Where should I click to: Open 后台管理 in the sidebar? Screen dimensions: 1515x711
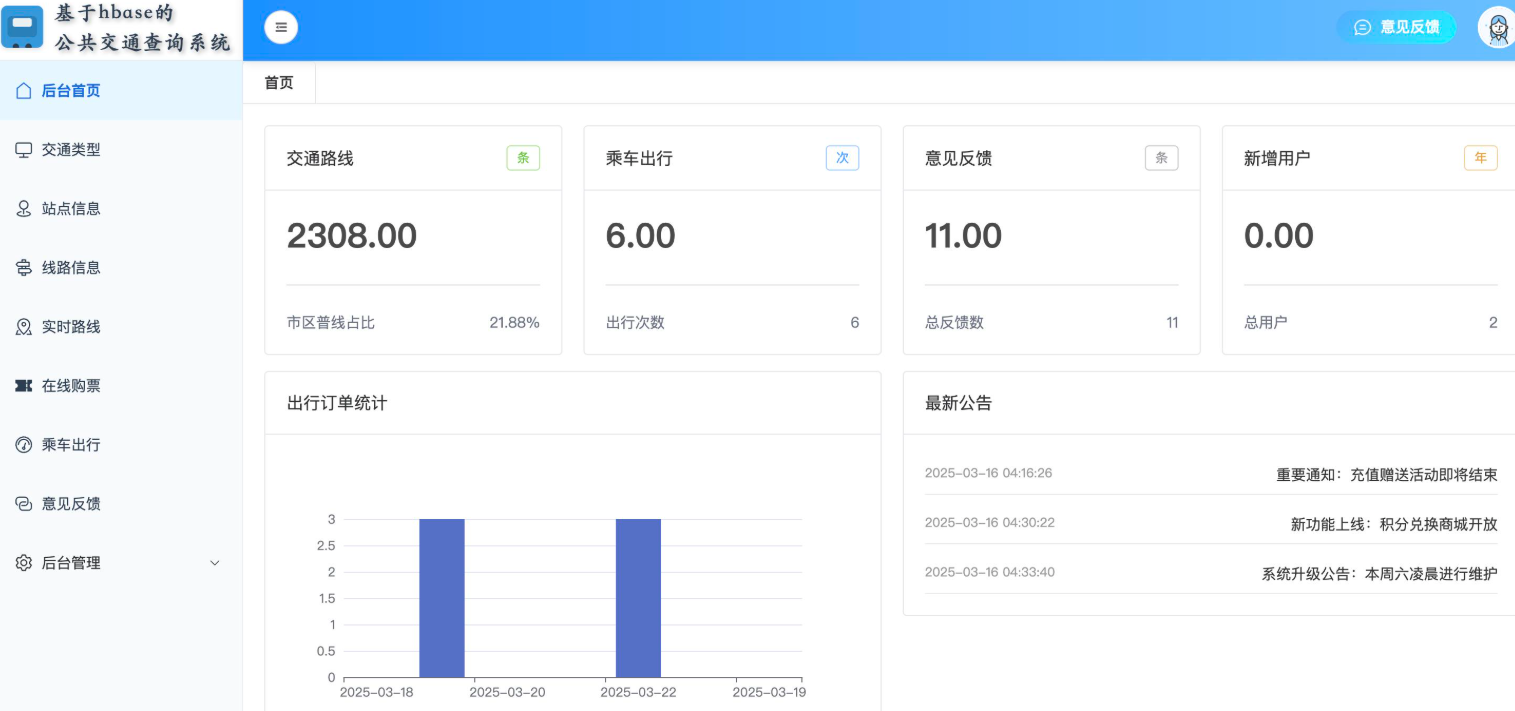pos(121,563)
